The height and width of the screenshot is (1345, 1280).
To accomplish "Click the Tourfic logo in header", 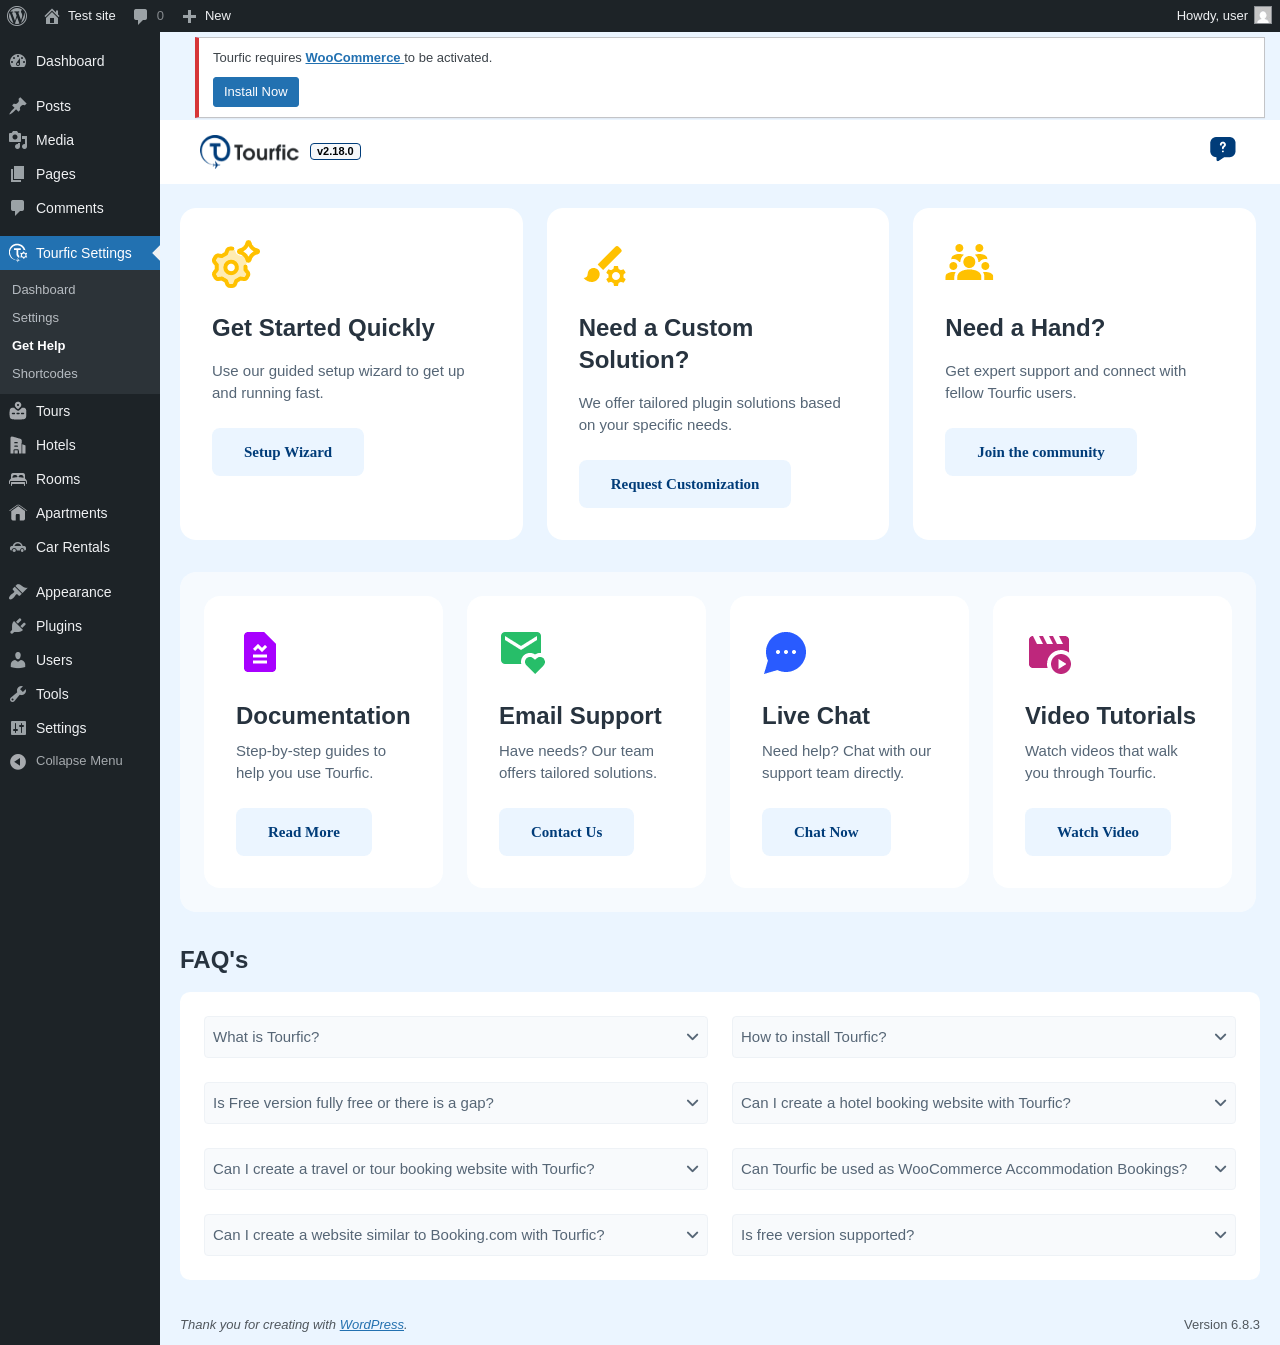I will 249,152.
